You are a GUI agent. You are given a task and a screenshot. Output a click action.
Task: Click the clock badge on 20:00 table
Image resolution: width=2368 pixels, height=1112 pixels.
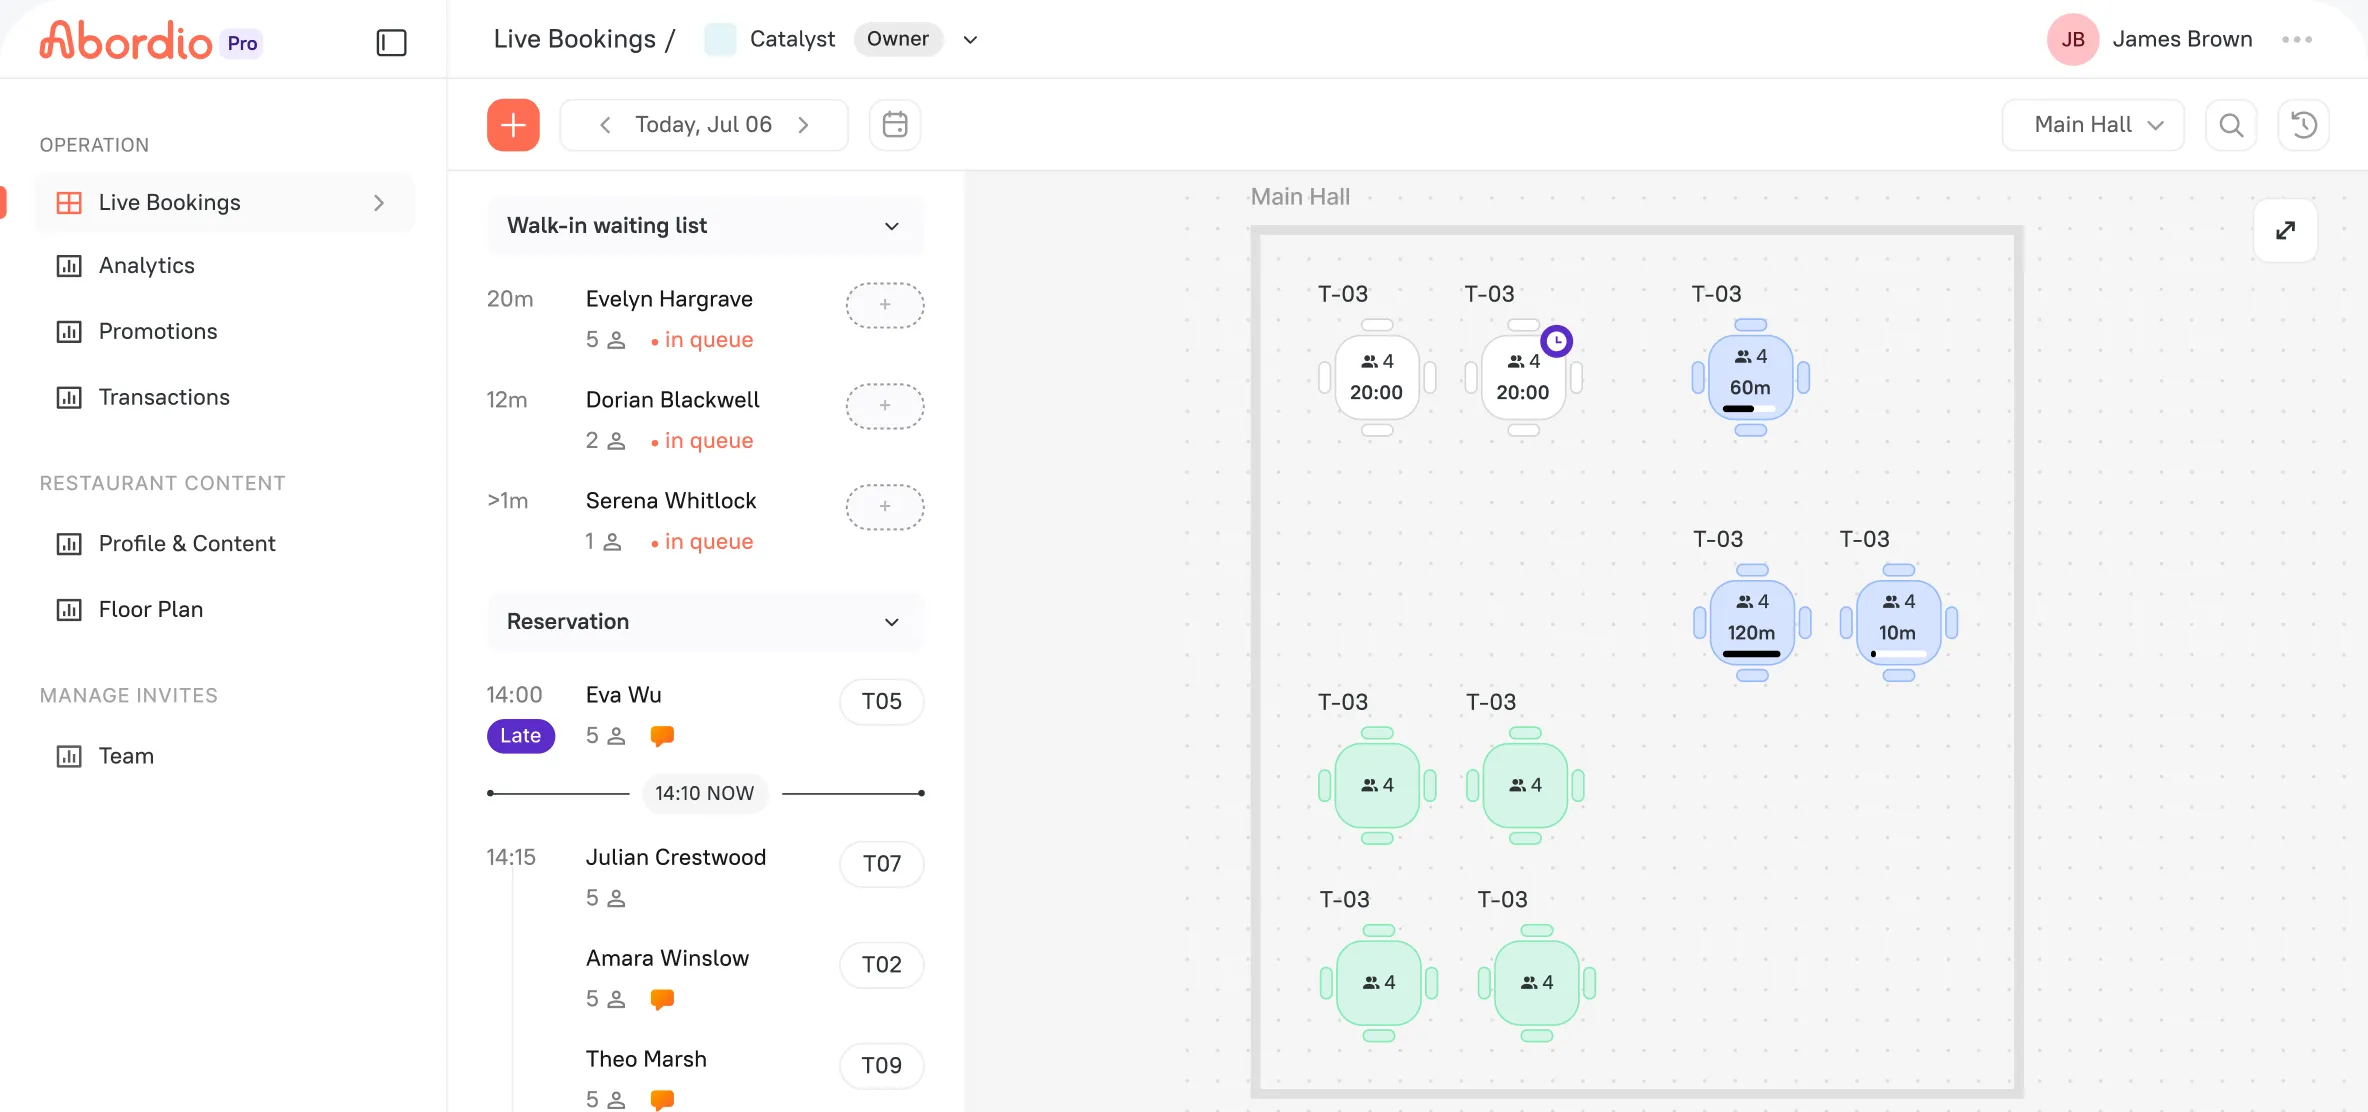tap(1556, 341)
